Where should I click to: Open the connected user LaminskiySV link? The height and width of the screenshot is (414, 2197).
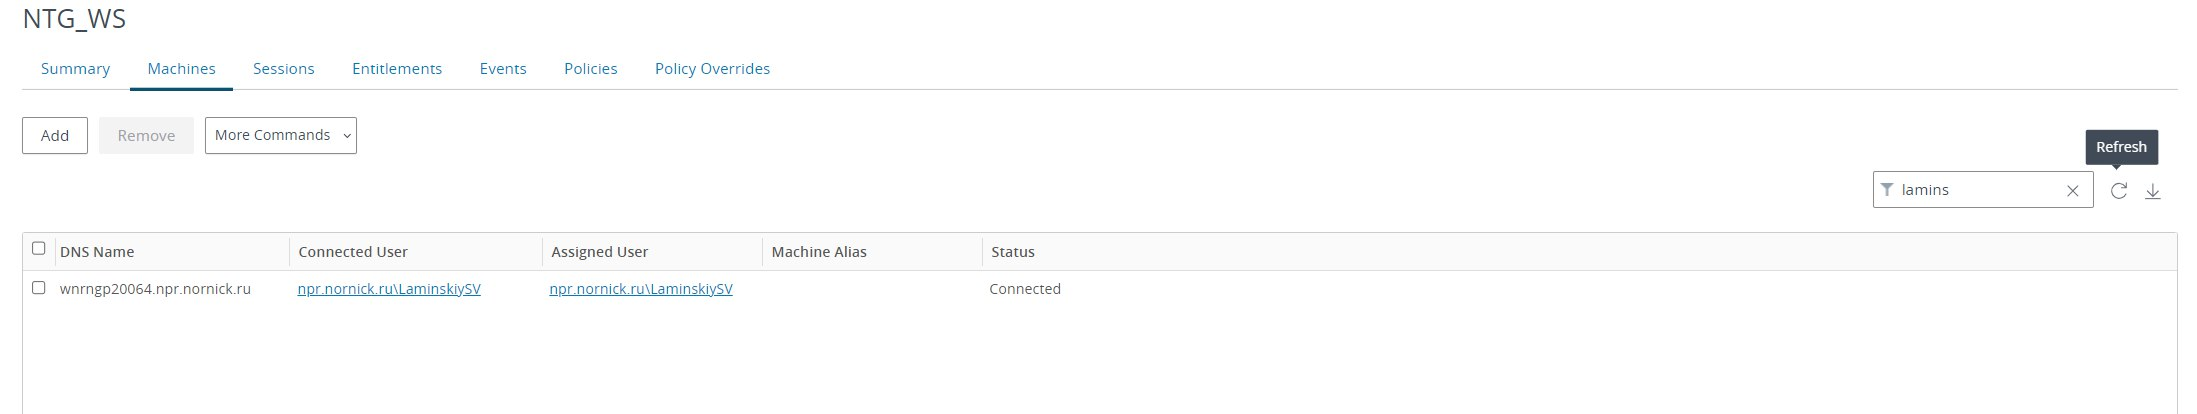[389, 289]
